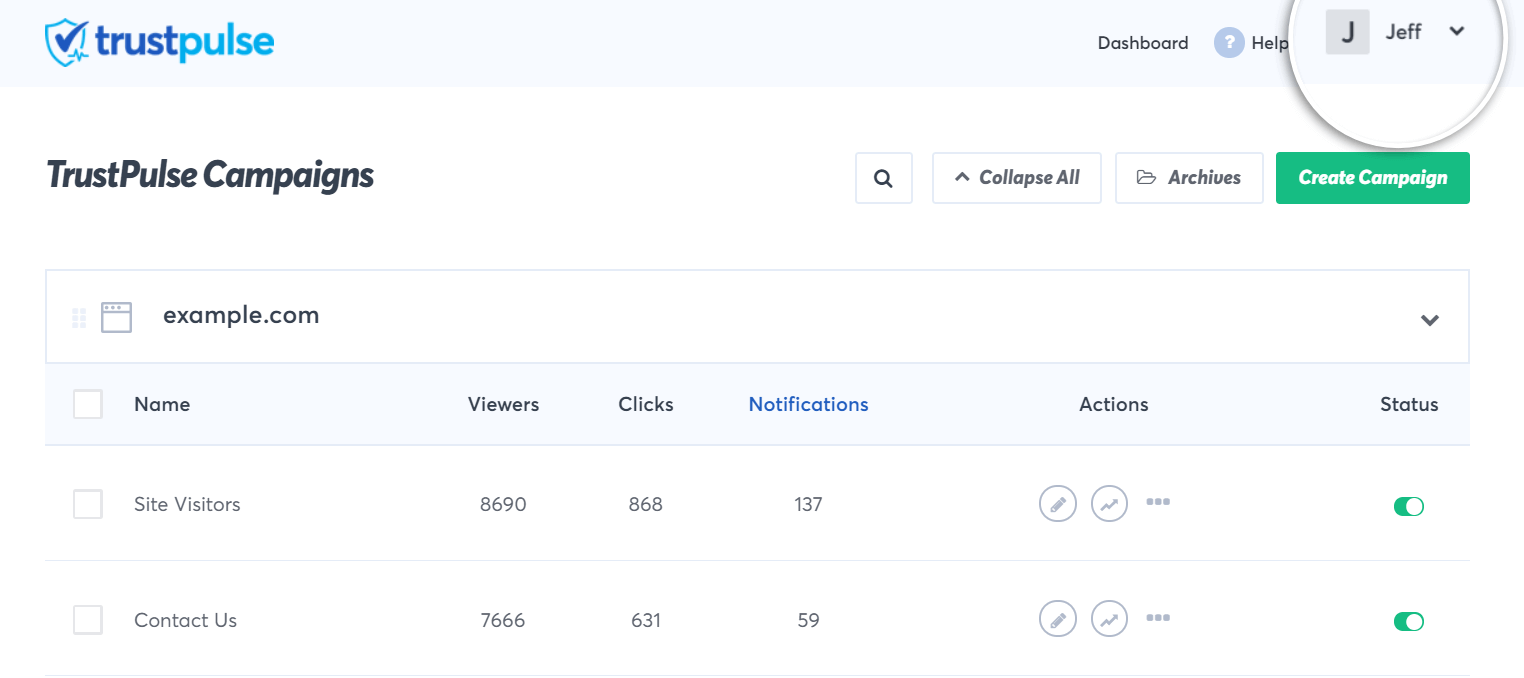Click the Clicks column header
1524x678 pixels.
[646, 404]
